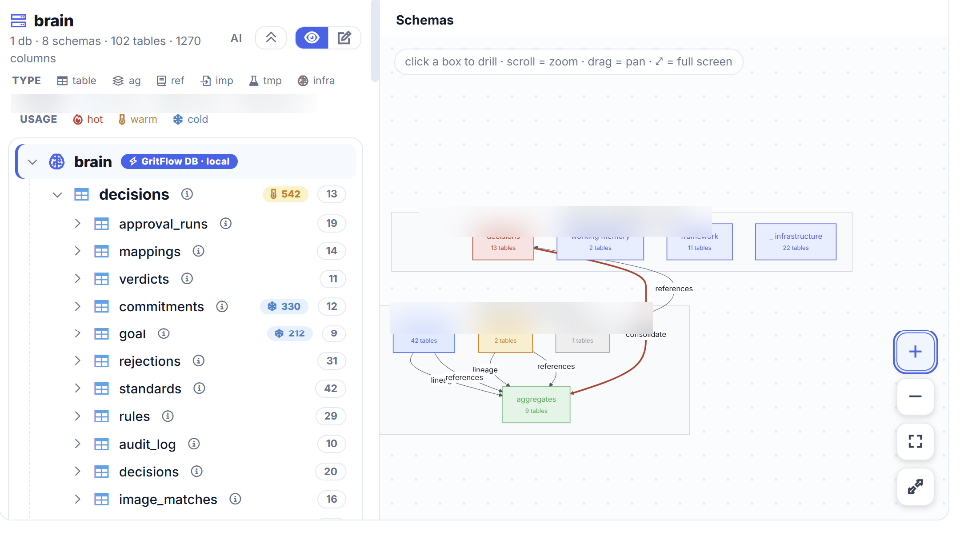The height and width of the screenshot is (540, 976).
Task: Expand the rules table
Action: tap(77, 416)
